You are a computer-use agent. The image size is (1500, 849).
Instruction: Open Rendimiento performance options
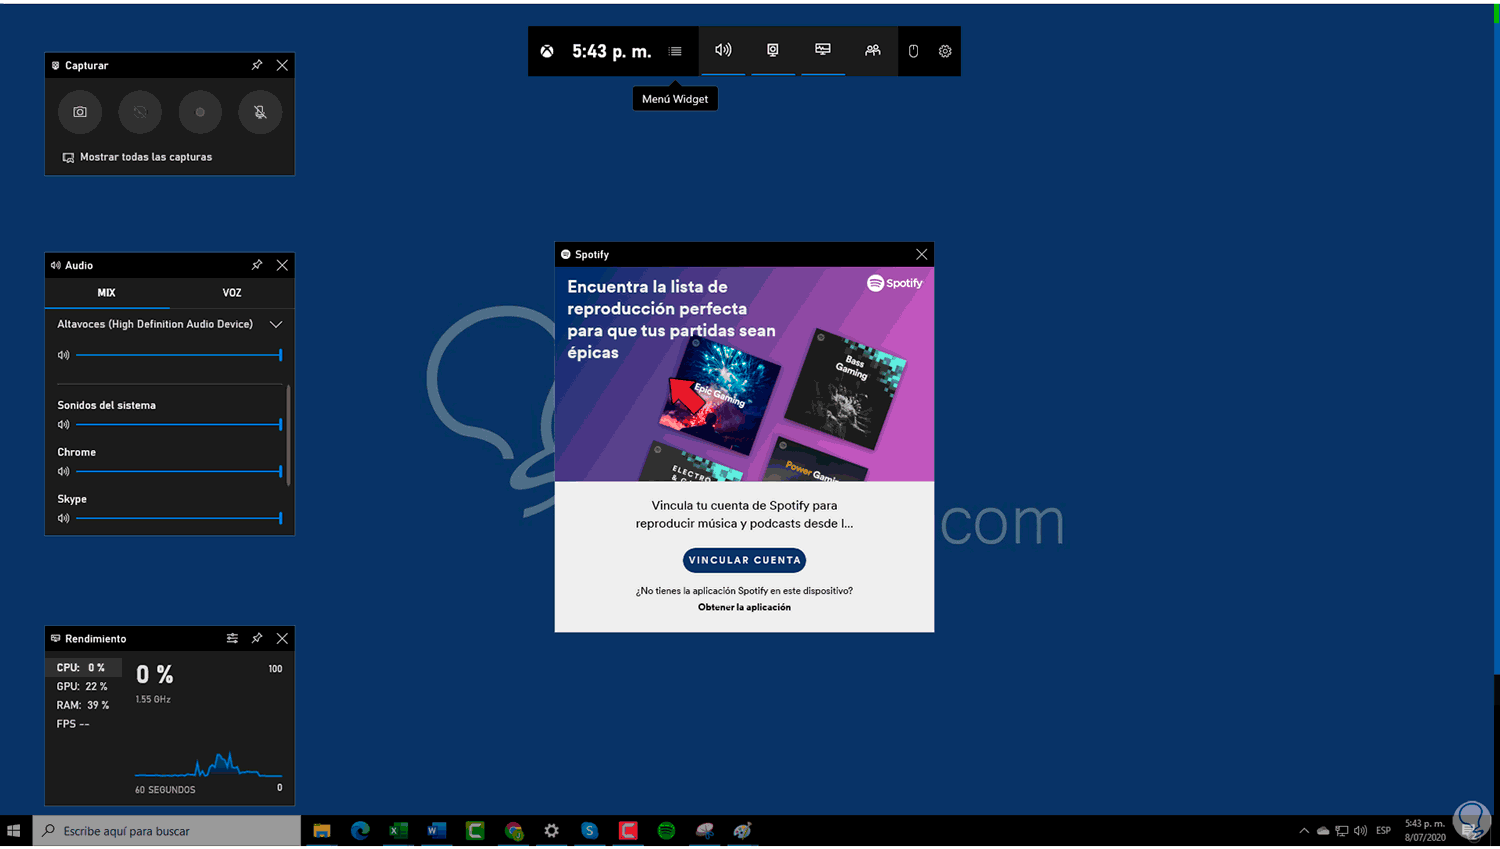pyautogui.click(x=232, y=638)
